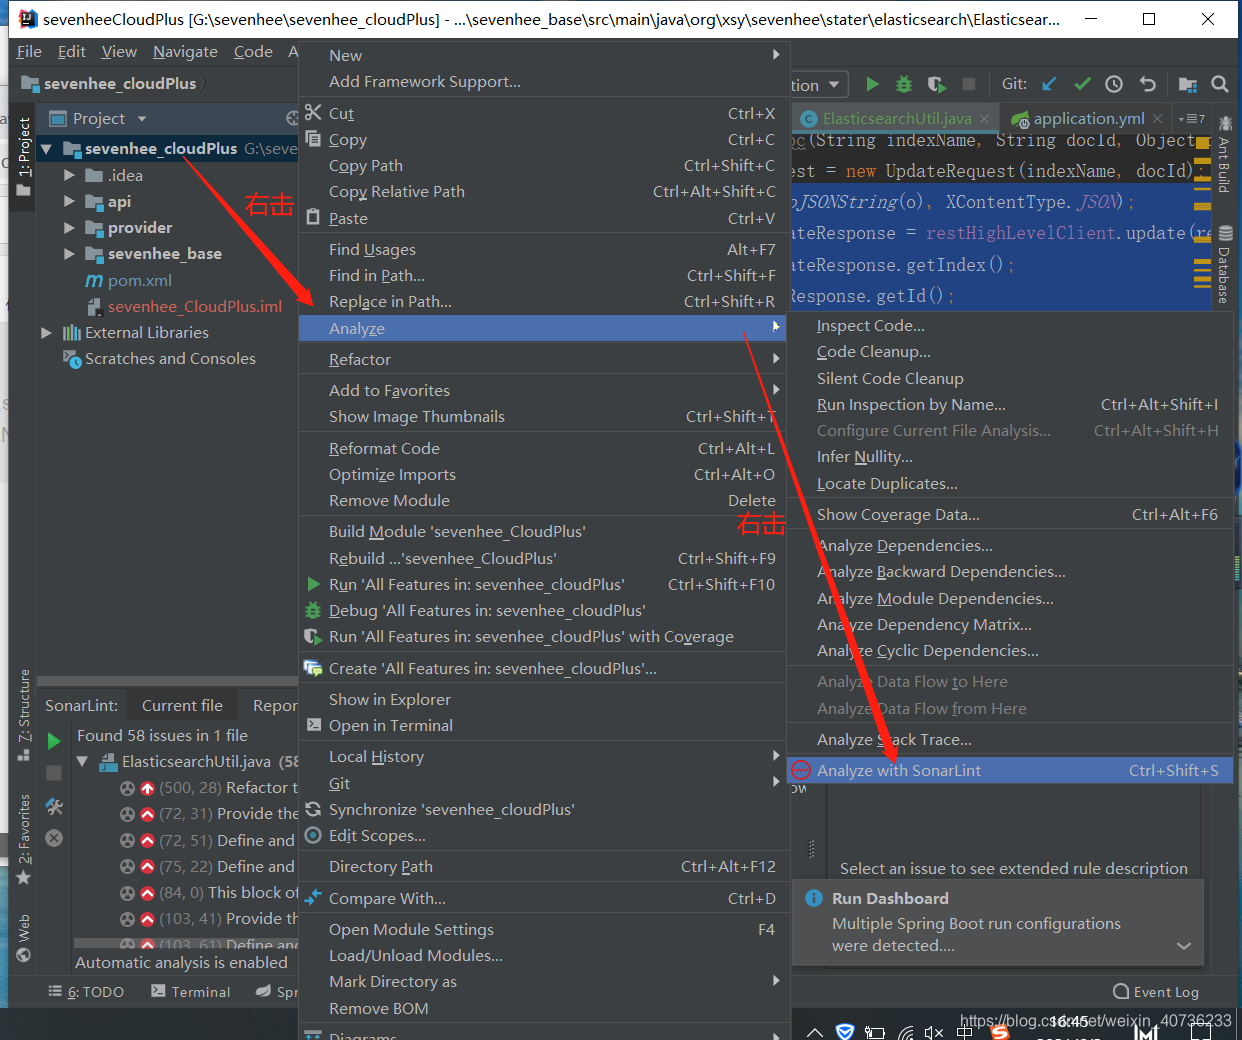Screen dimensions: 1242x1040
Task: Collapse the sevenhee_cloudPlus root node
Action: pyautogui.click(x=46, y=149)
